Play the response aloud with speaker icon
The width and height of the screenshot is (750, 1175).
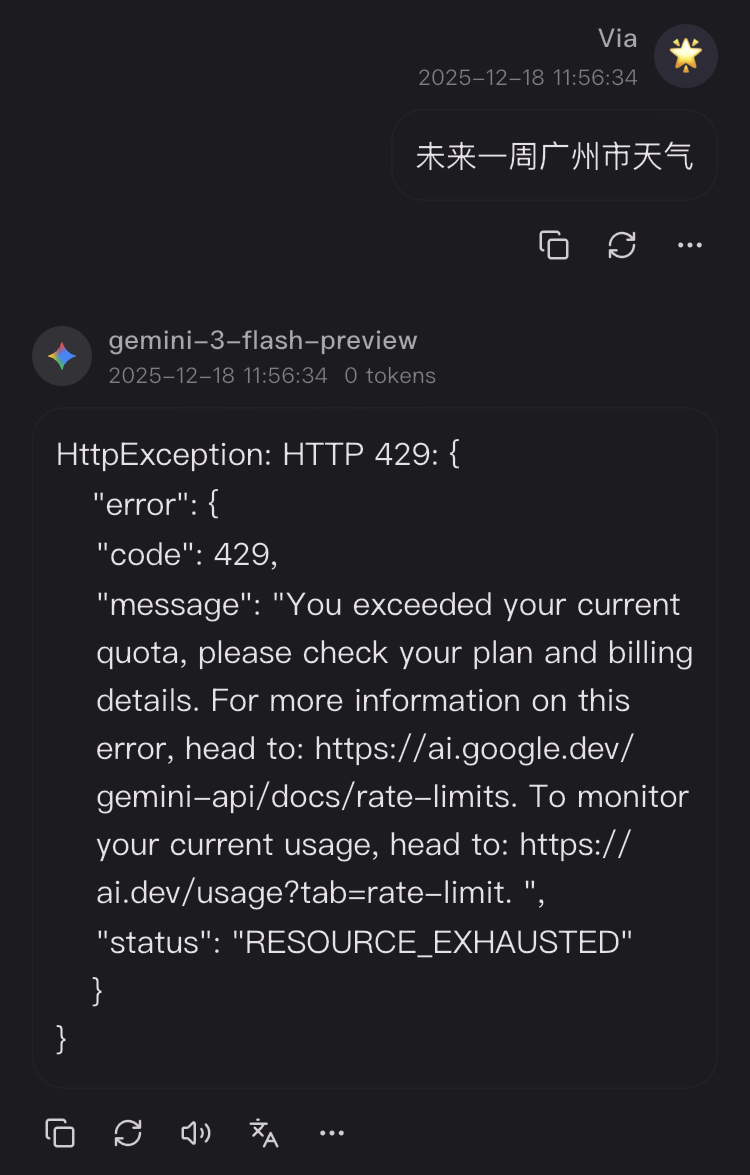coord(196,1132)
